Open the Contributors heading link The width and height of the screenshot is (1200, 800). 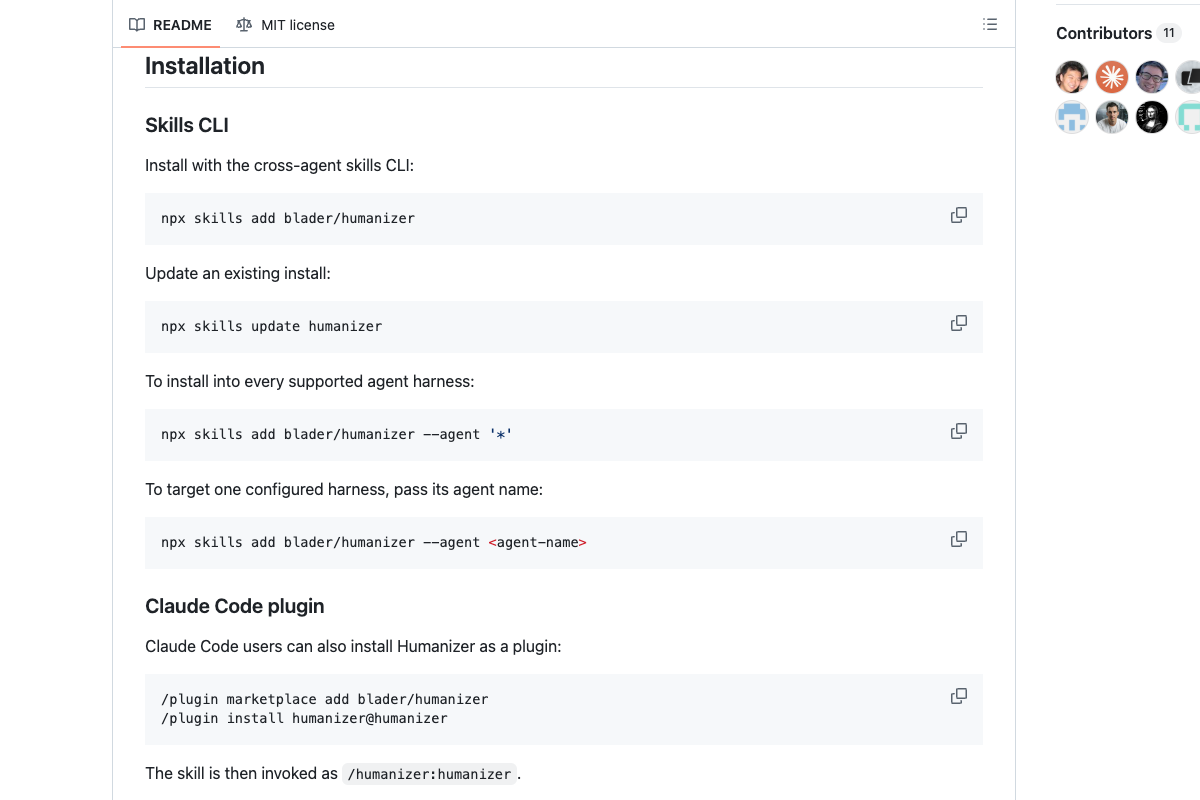[1104, 33]
